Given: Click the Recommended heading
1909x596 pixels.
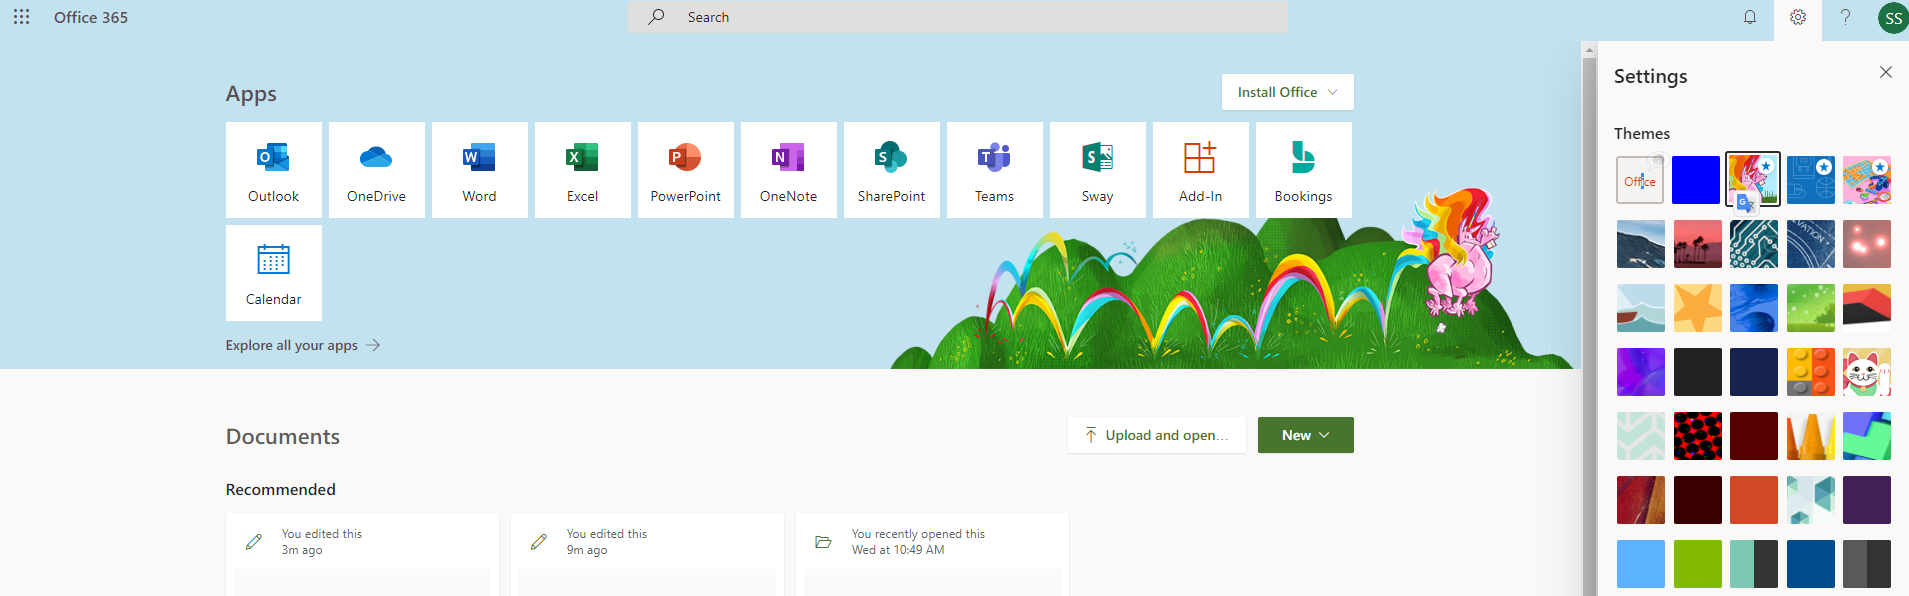Looking at the screenshot, I should 281,489.
